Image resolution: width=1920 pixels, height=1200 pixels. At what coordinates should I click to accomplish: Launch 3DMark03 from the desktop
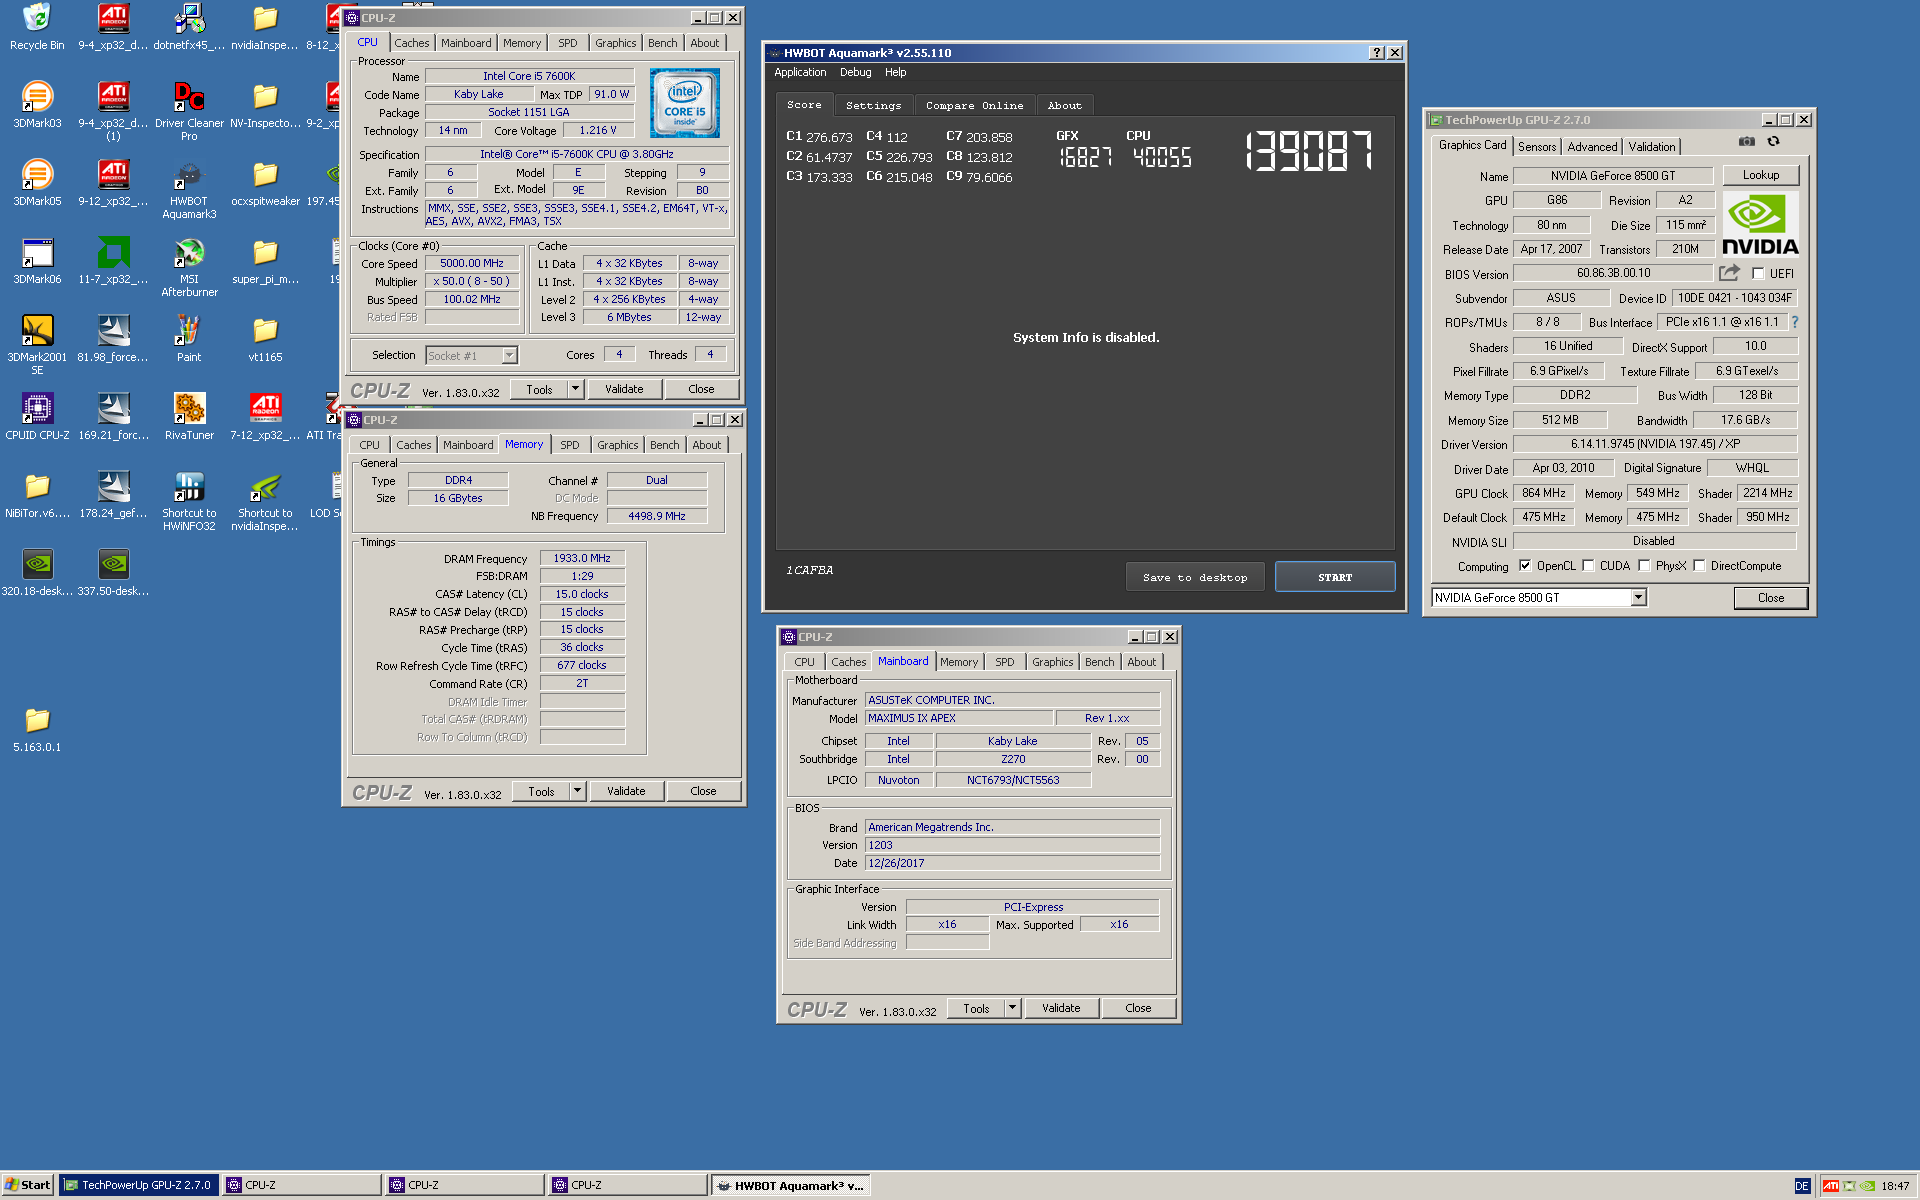(37, 104)
